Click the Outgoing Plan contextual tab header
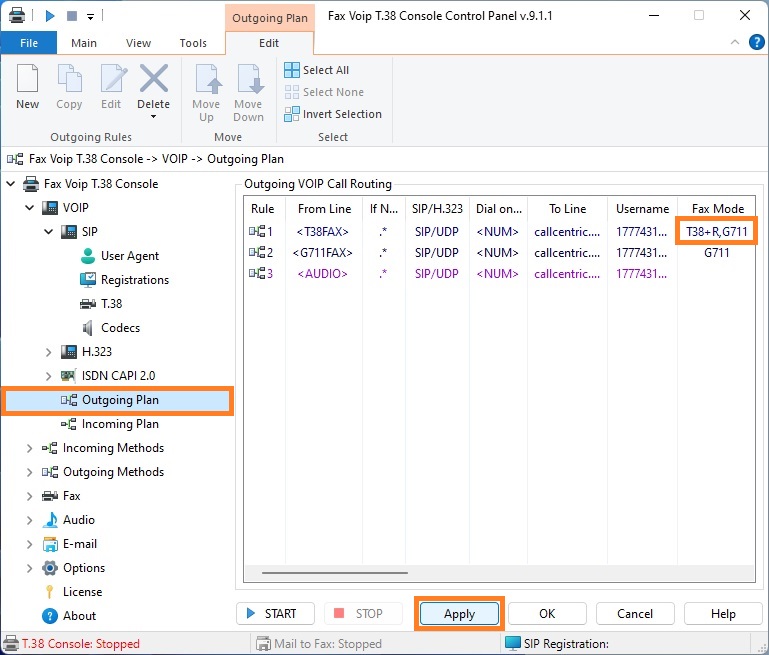Image resolution: width=769 pixels, height=655 pixels. coord(270,18)
